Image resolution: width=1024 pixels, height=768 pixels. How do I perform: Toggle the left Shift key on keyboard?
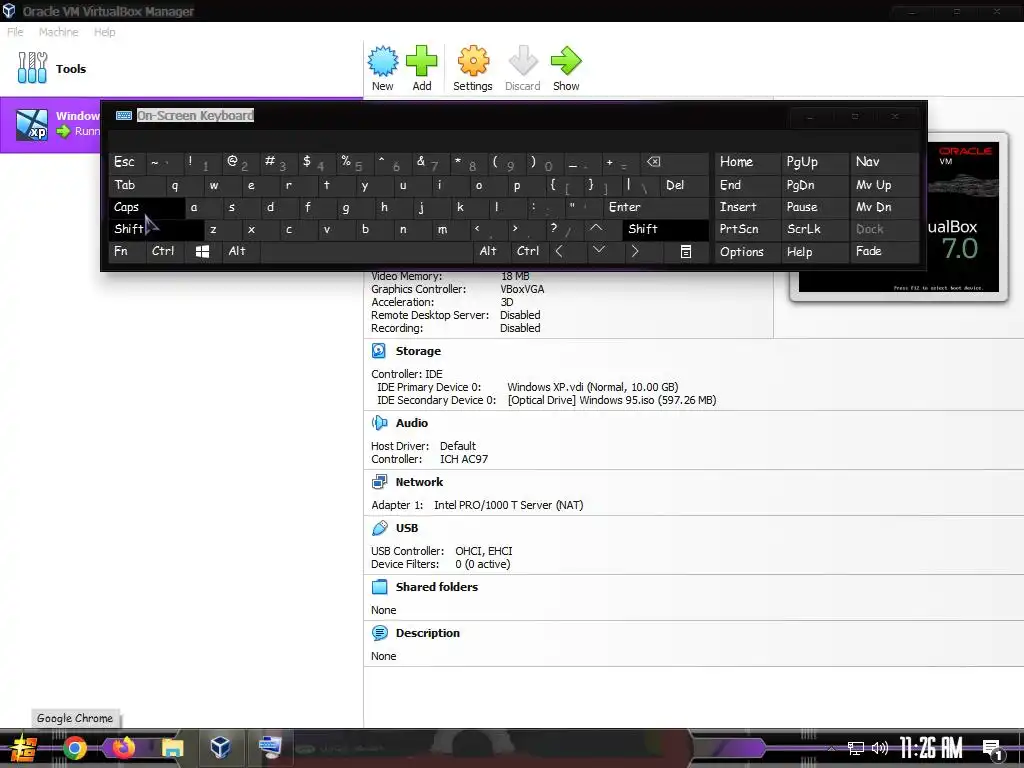156,229
